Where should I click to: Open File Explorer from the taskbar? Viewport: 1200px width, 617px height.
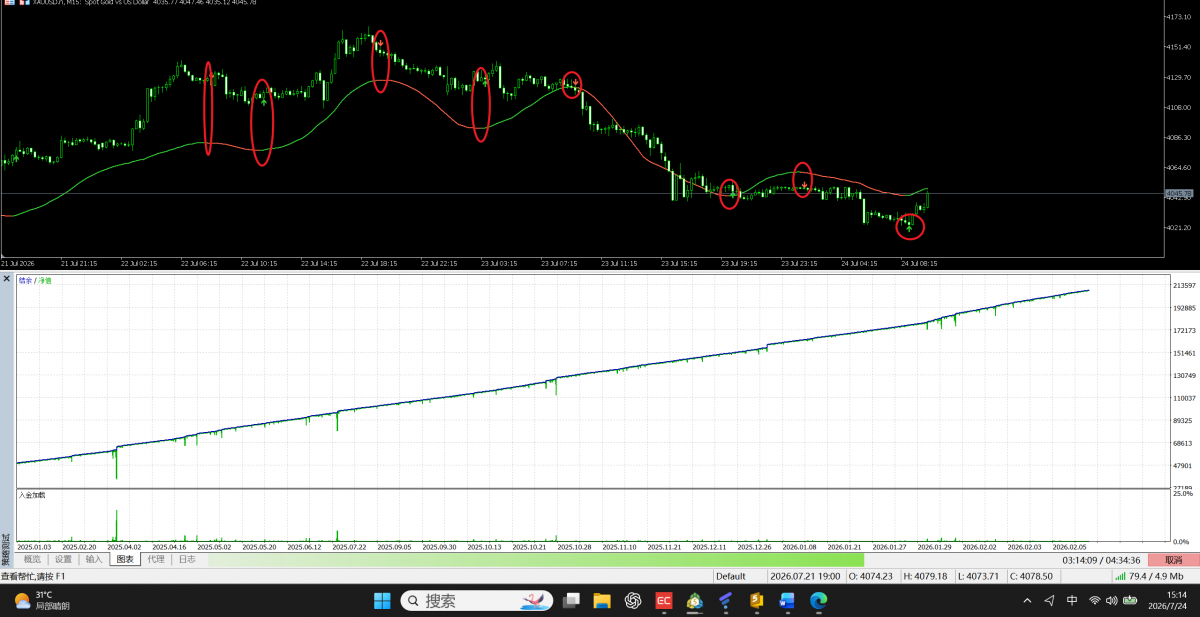pos(602,601)
